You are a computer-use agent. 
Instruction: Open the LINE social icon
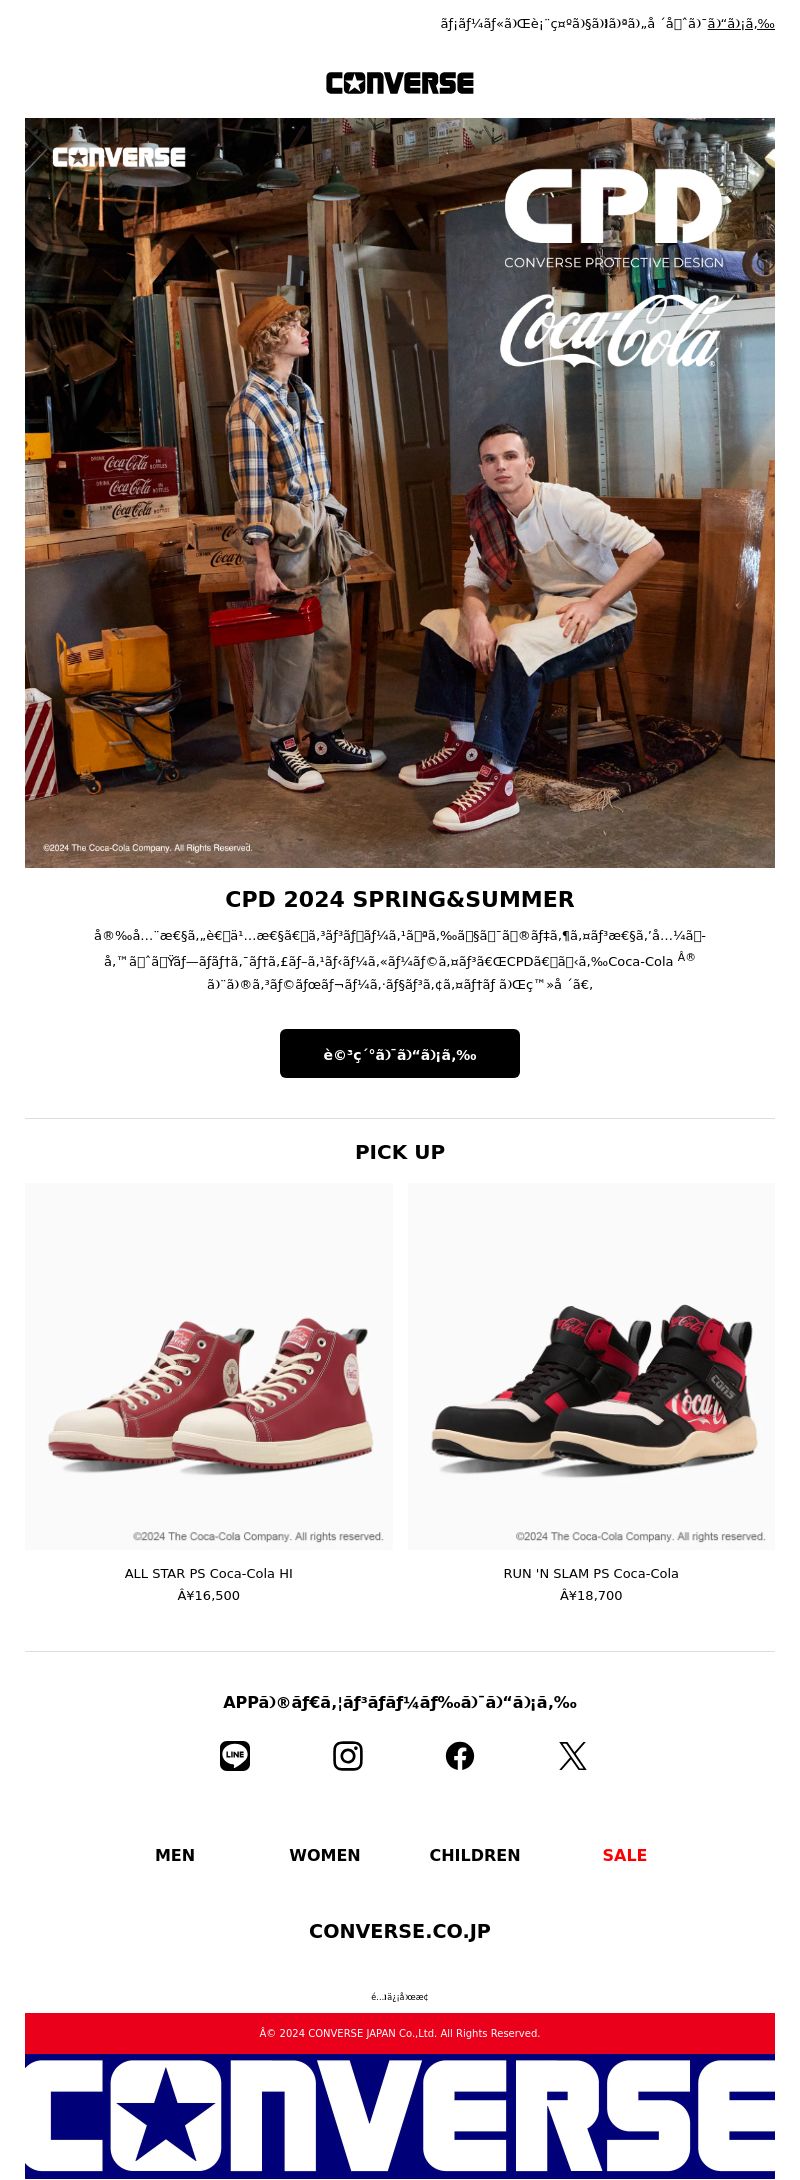pyautogui.click(x=235, y=1756)
